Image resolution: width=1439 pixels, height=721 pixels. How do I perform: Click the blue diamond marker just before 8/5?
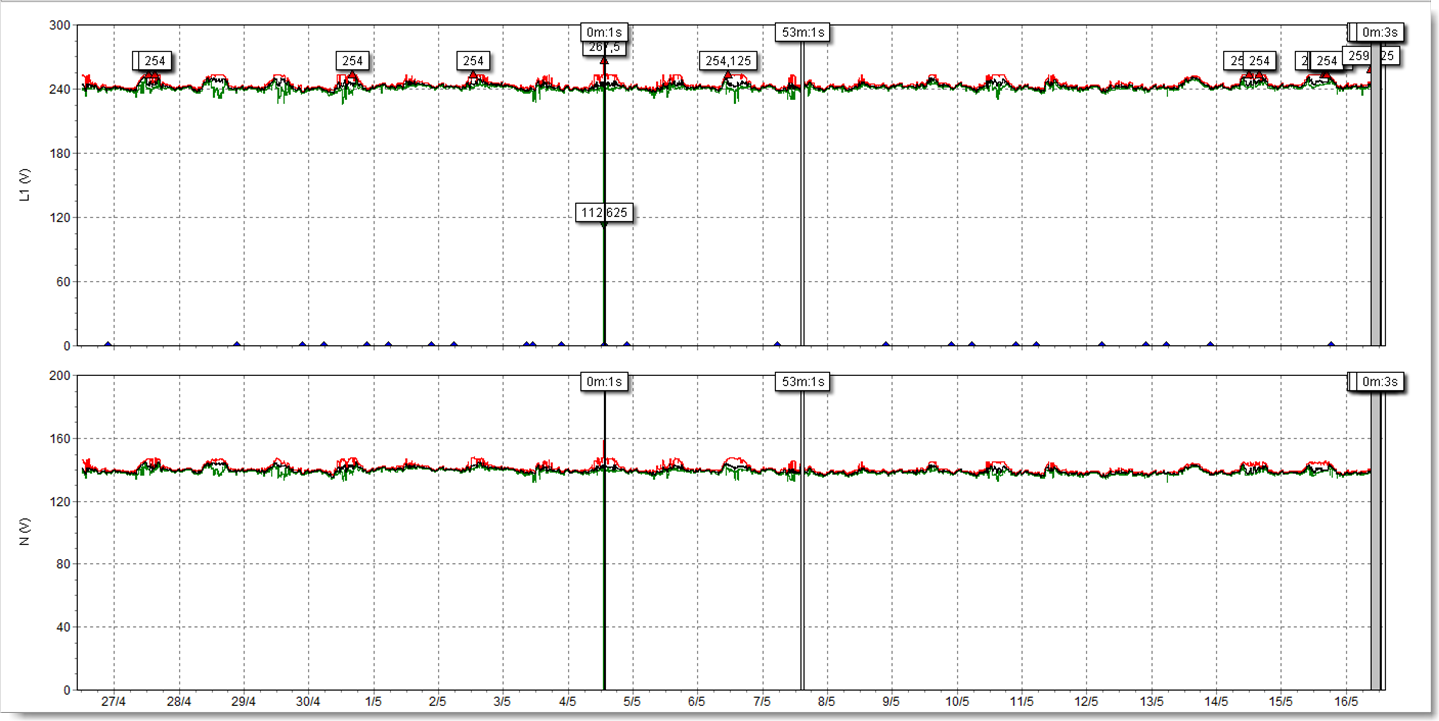pos(777,345)
